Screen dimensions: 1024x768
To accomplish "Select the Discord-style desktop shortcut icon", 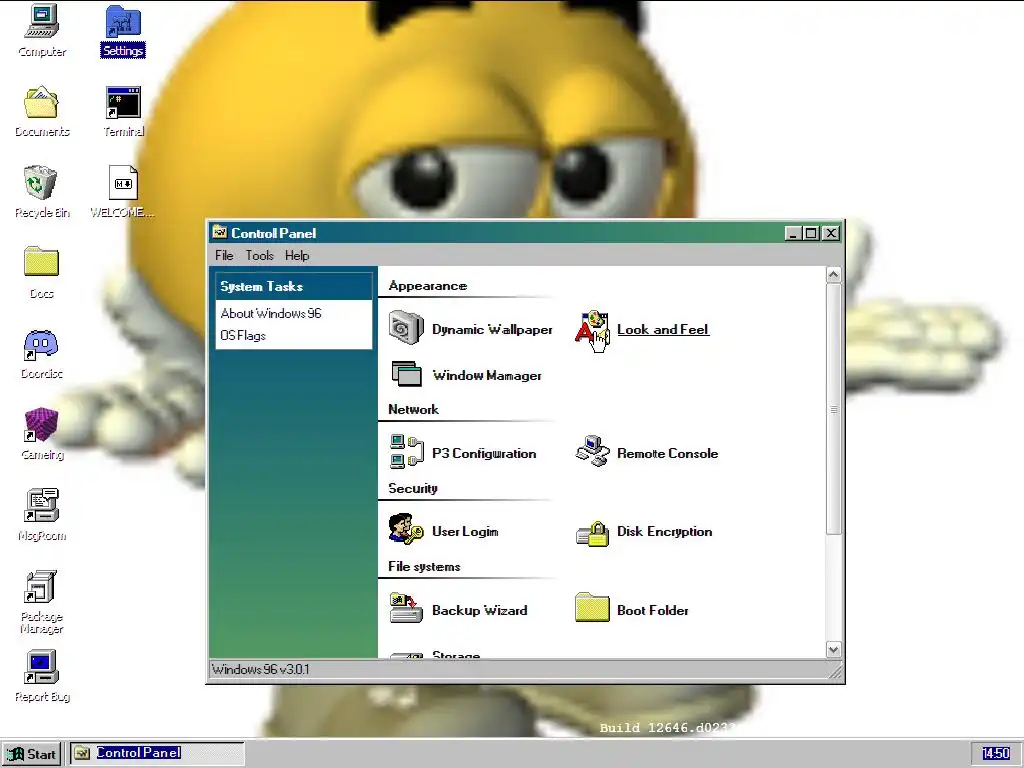I will (x=40, y=344).
